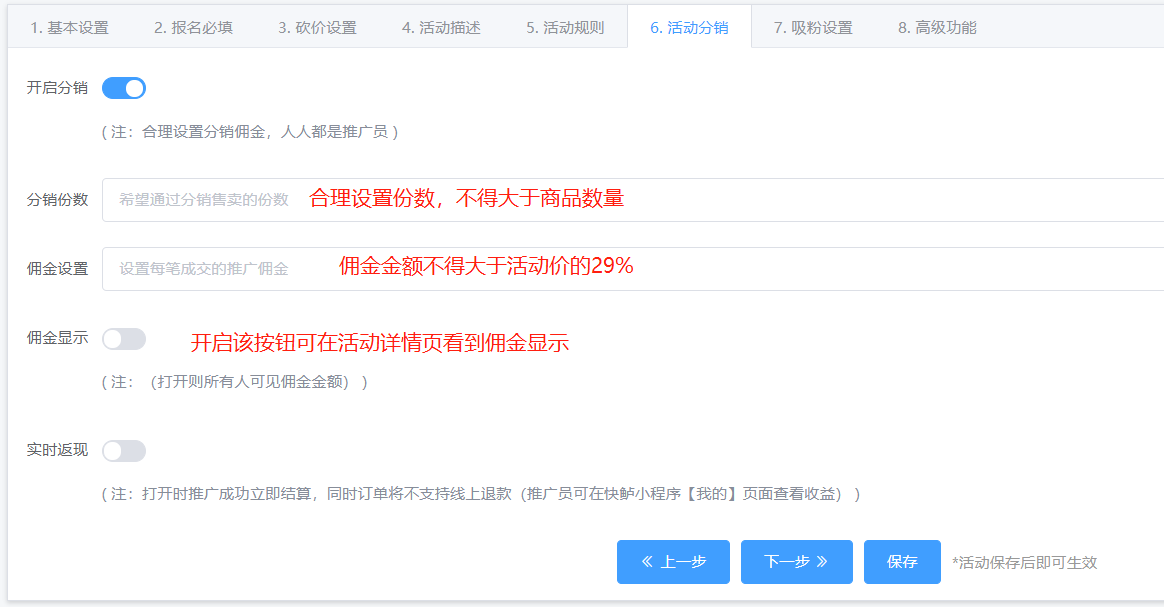
Task: Go to the 3. 砍价设置 tab
Action: [x=317, y=28]
